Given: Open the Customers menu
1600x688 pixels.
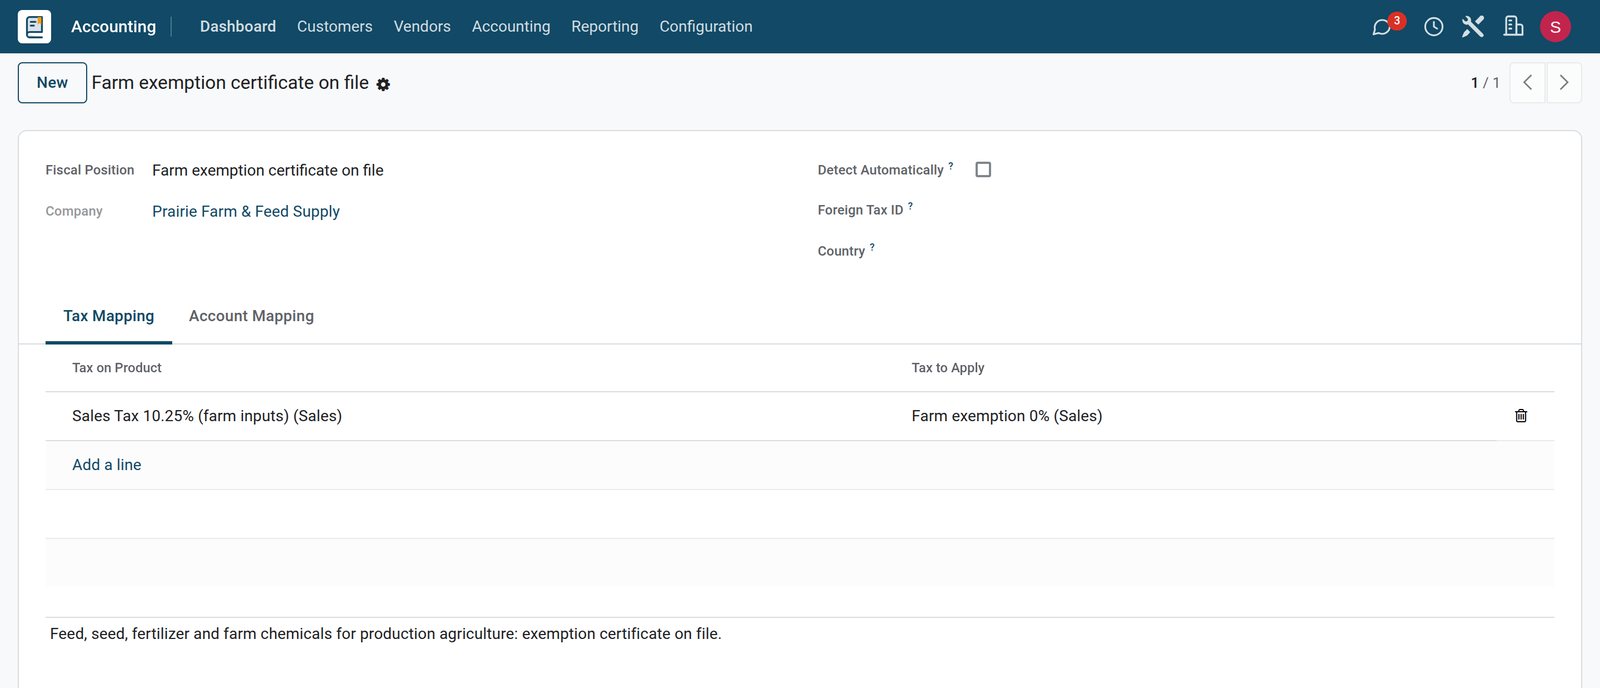Looking at the screenshot, I should point(335,27).
